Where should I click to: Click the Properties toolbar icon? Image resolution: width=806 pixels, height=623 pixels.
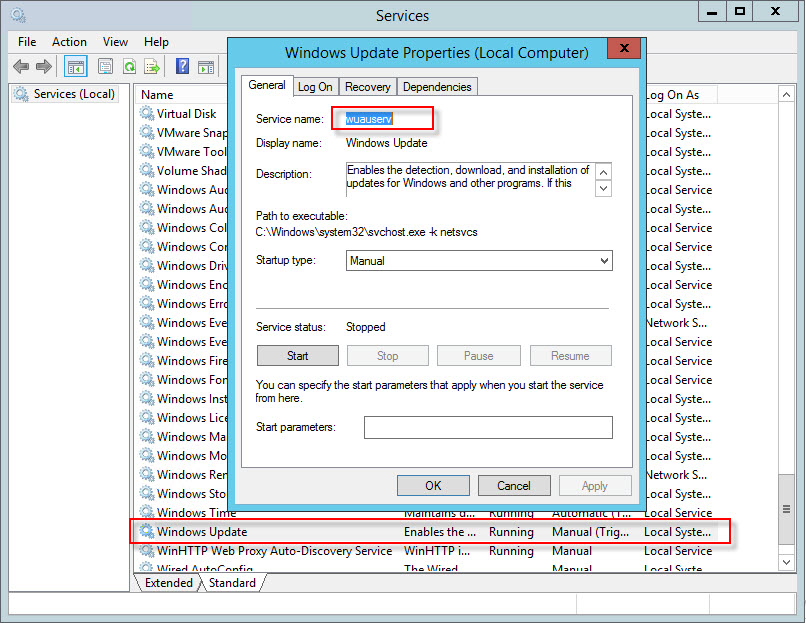pyautogui.click(x=105, y=66)
